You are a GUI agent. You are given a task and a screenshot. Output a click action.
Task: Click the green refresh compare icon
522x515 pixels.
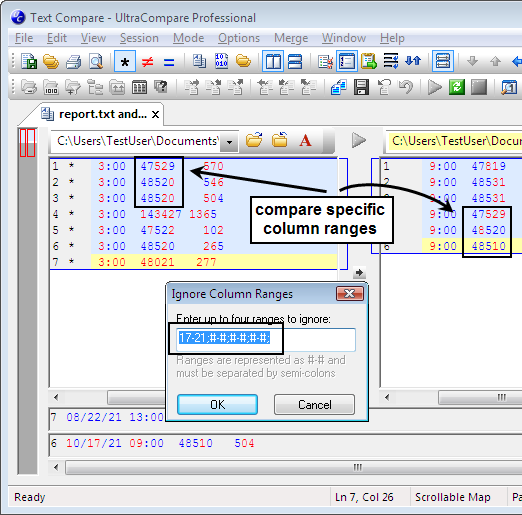click(x=457, y=87)
